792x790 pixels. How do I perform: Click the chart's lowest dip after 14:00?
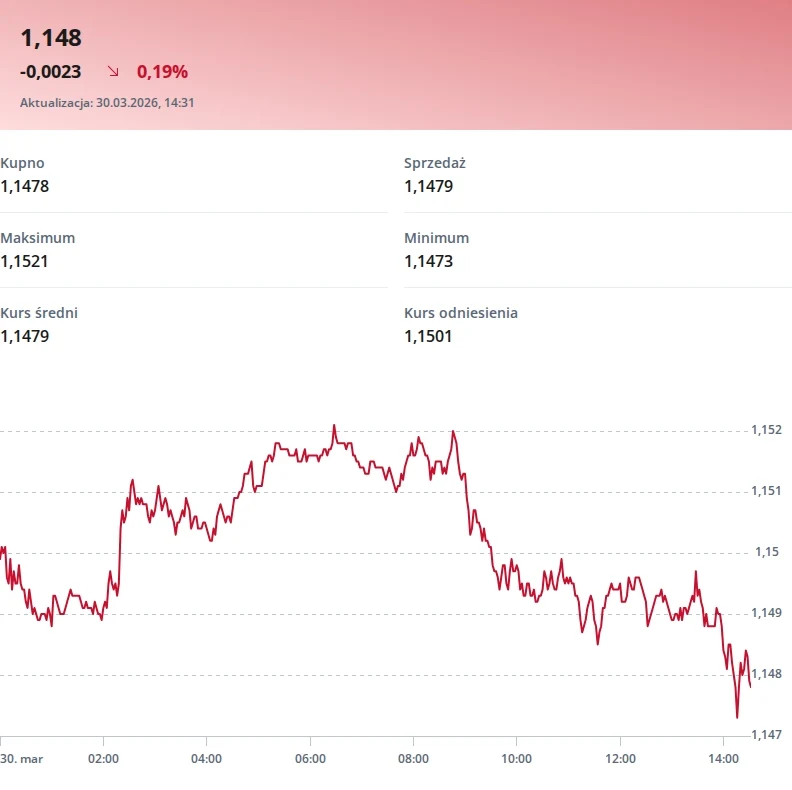737,716
